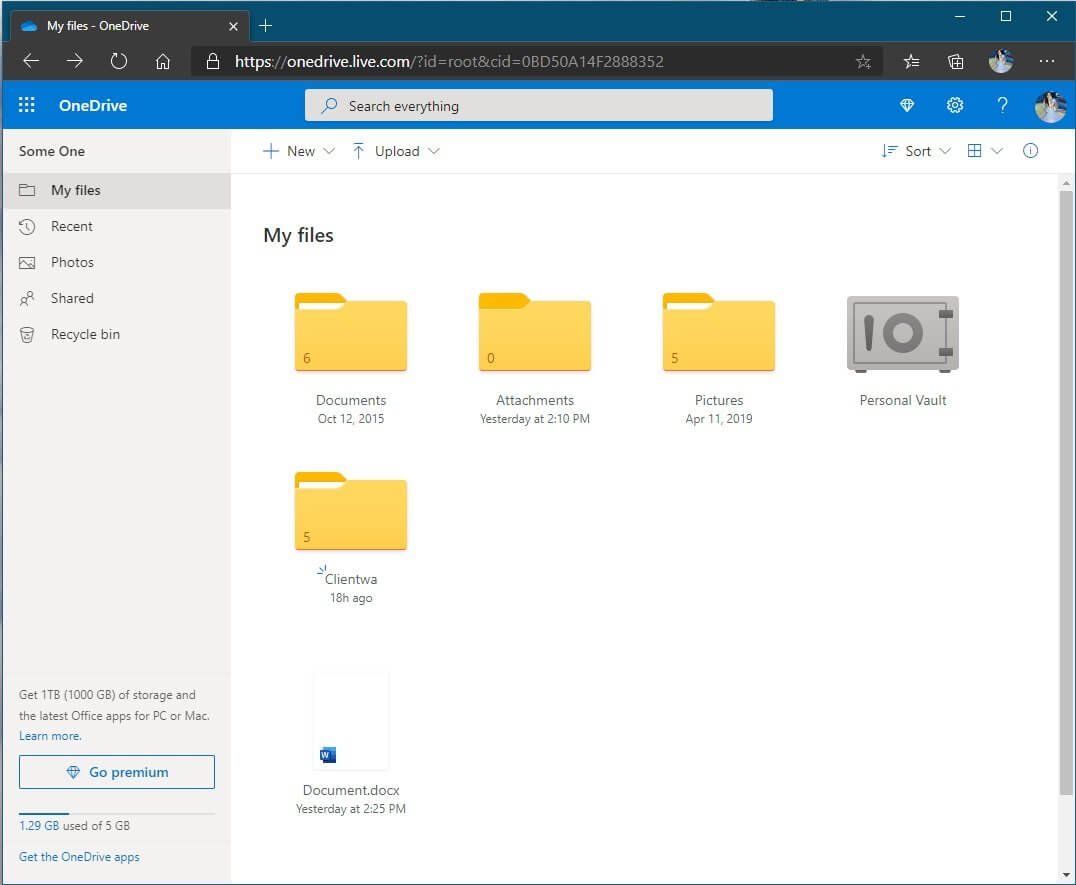Click the Search everything box
Image resolution: width=1076 pixels, height=885 pixels.
pos(539,105)
